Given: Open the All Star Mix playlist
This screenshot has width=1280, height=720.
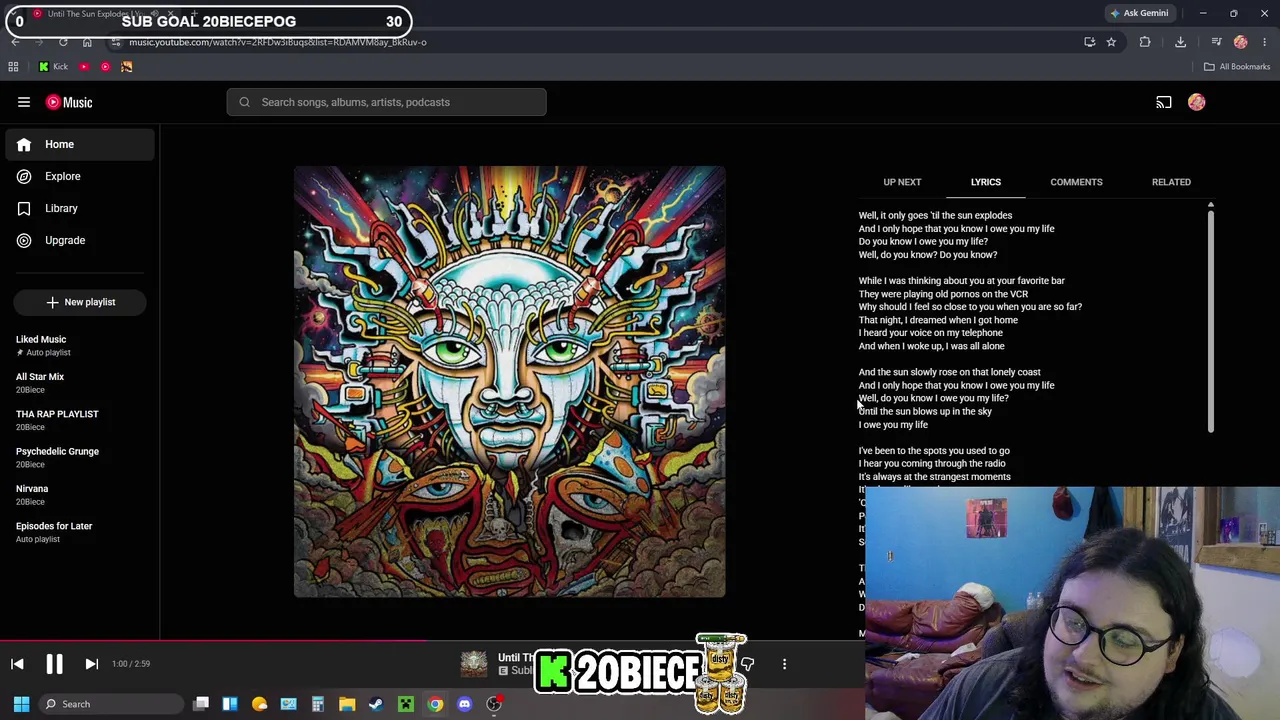Looking at the screenshot, I should click(x=40, y=383).
